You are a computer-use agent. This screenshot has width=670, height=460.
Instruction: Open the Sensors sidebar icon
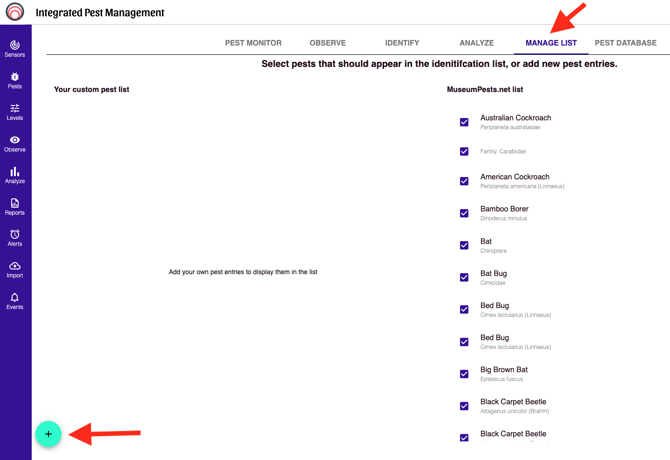click(x=15, y=48)
